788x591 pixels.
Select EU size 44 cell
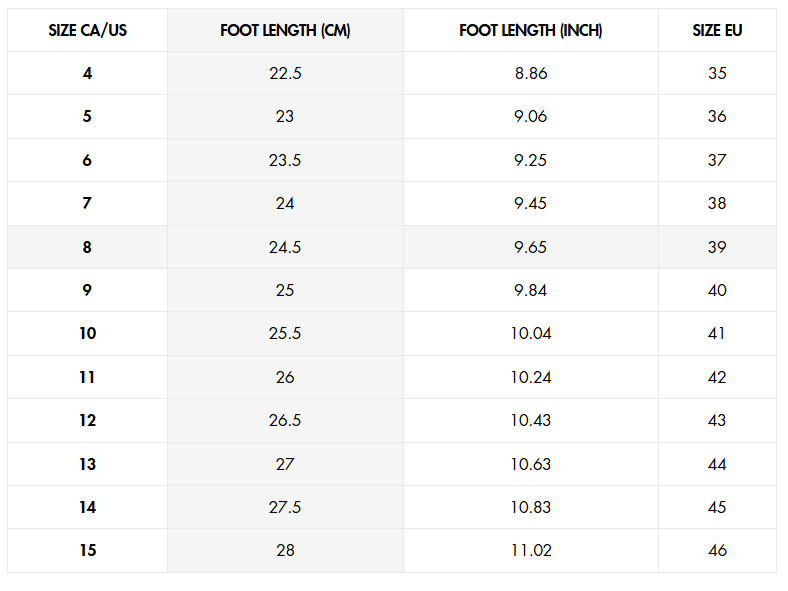tap(717, 464)
